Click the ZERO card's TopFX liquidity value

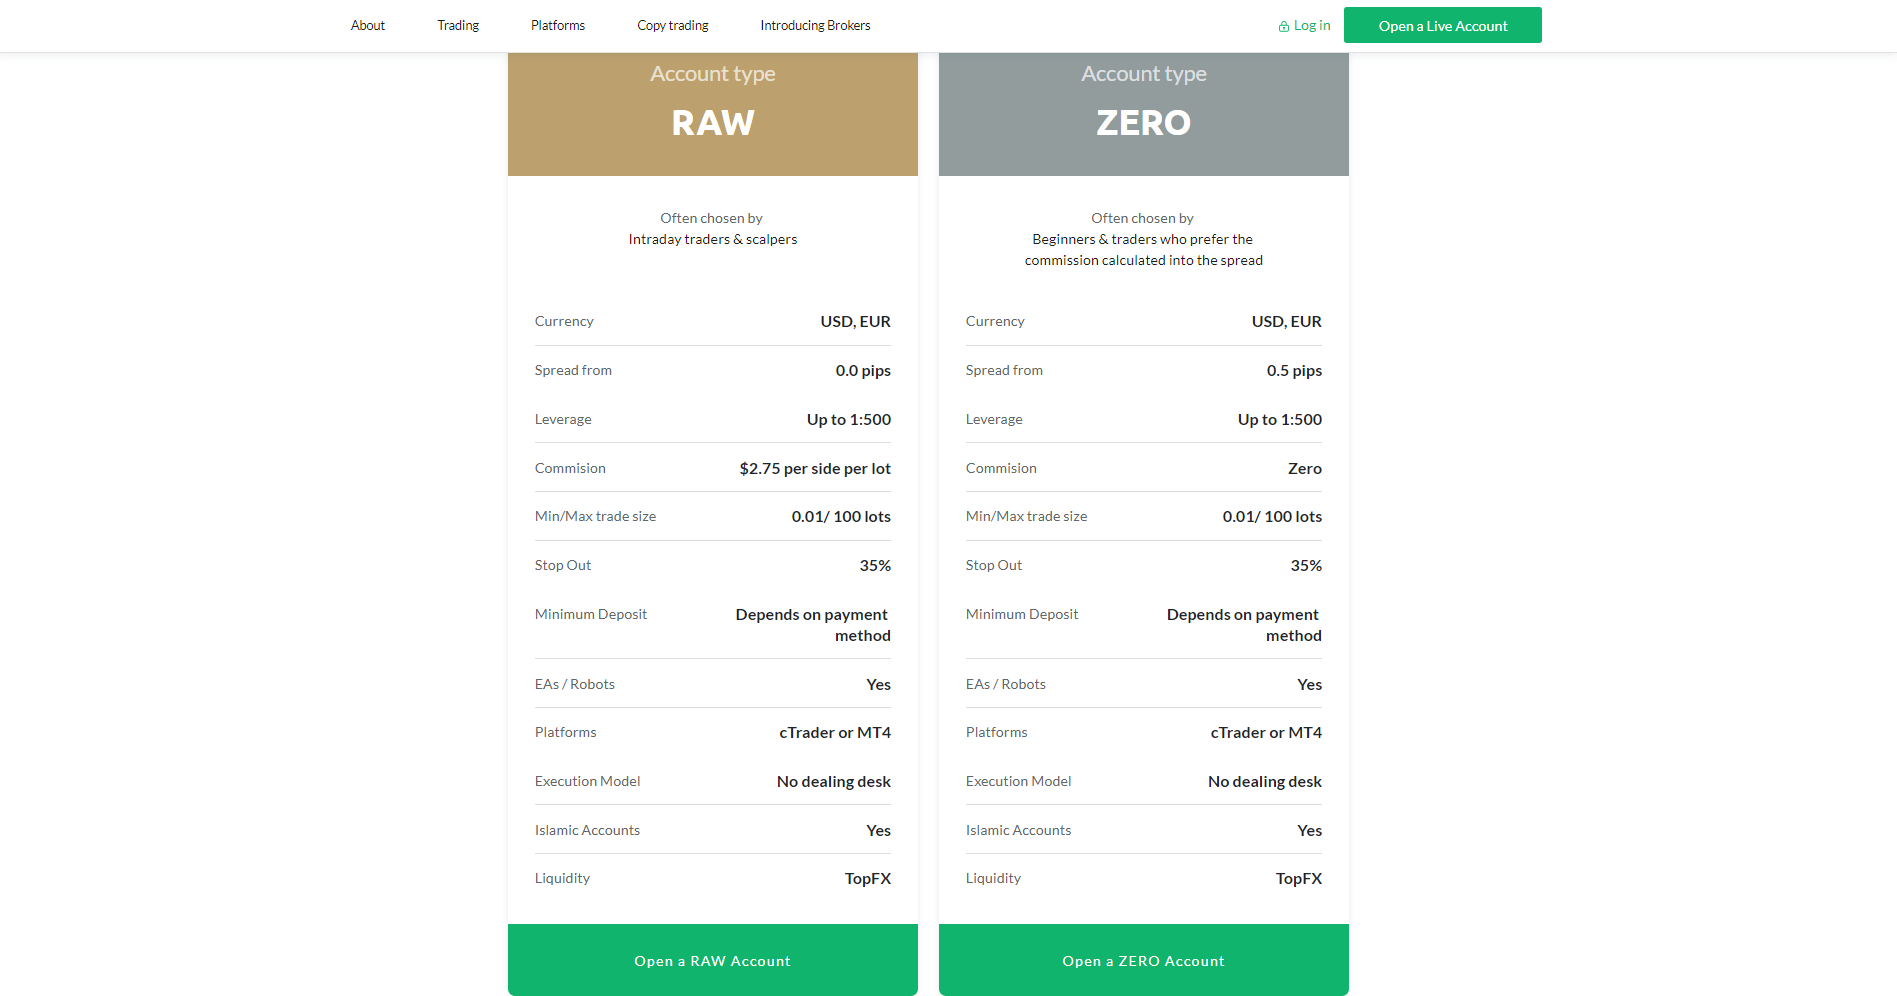[x=1298, y=878]
